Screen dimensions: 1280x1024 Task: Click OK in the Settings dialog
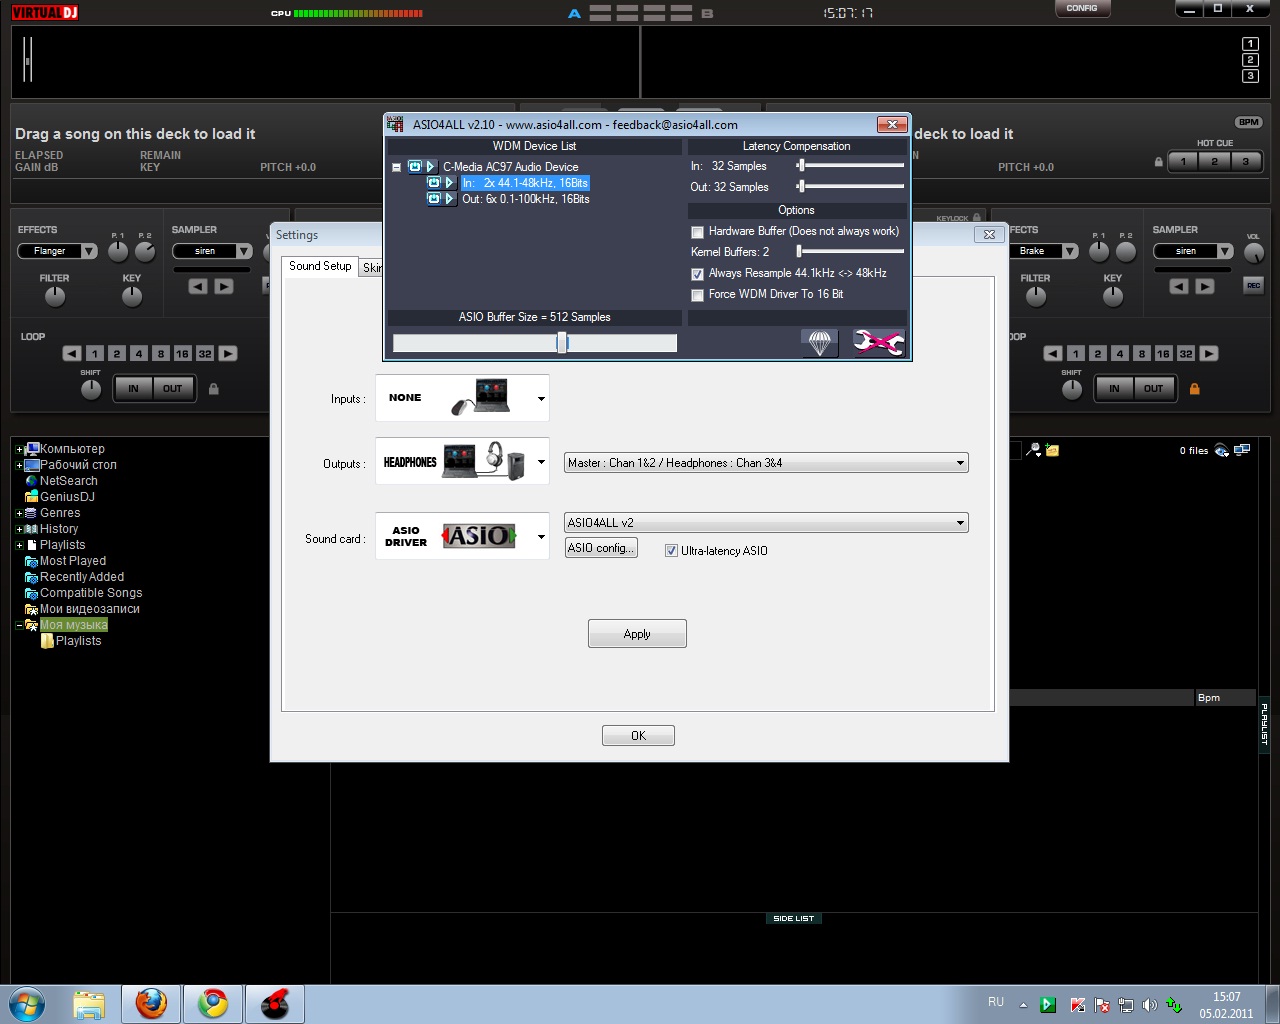click(638, 736)
